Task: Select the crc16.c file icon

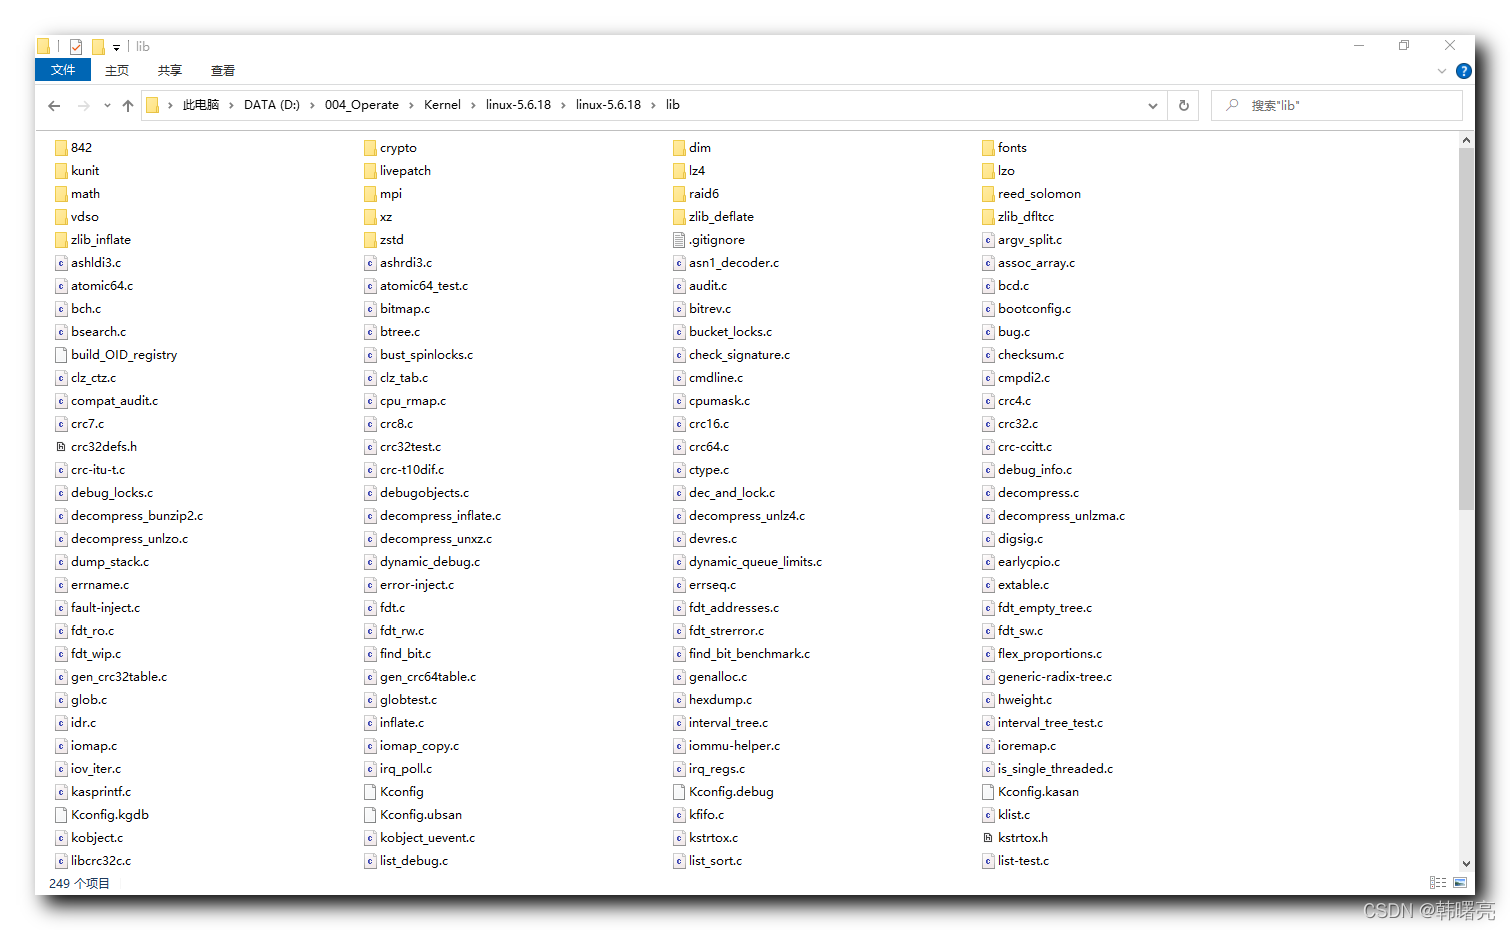Action: [x=679, y=424]
